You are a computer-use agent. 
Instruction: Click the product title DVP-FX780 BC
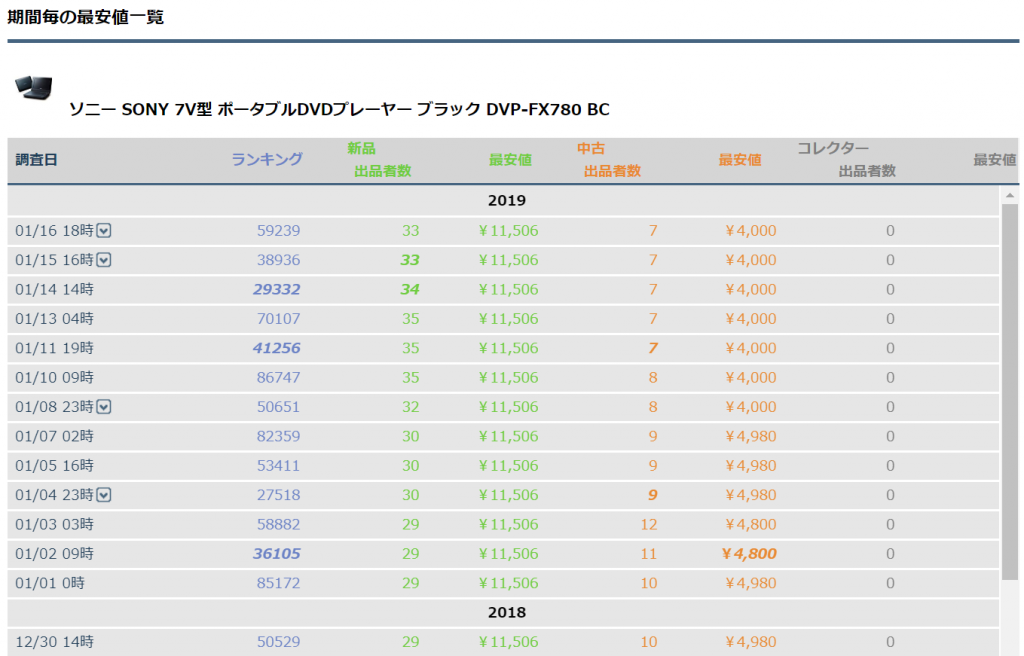(339, 109)
